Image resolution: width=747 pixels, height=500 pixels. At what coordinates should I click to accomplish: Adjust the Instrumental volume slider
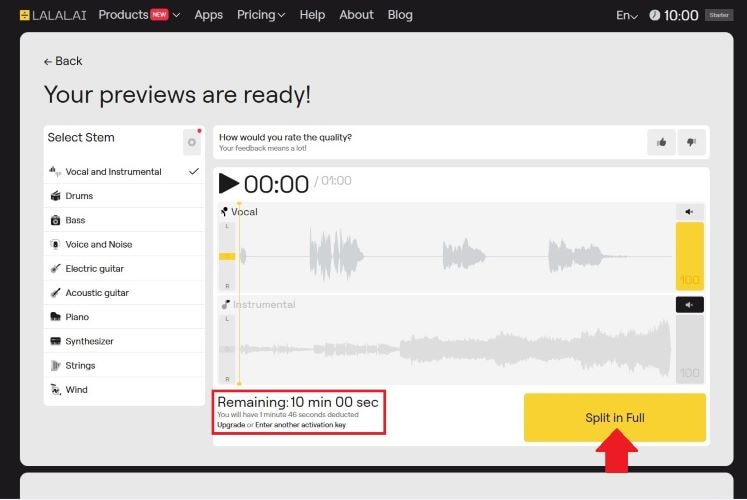click(x=689, y=349)
